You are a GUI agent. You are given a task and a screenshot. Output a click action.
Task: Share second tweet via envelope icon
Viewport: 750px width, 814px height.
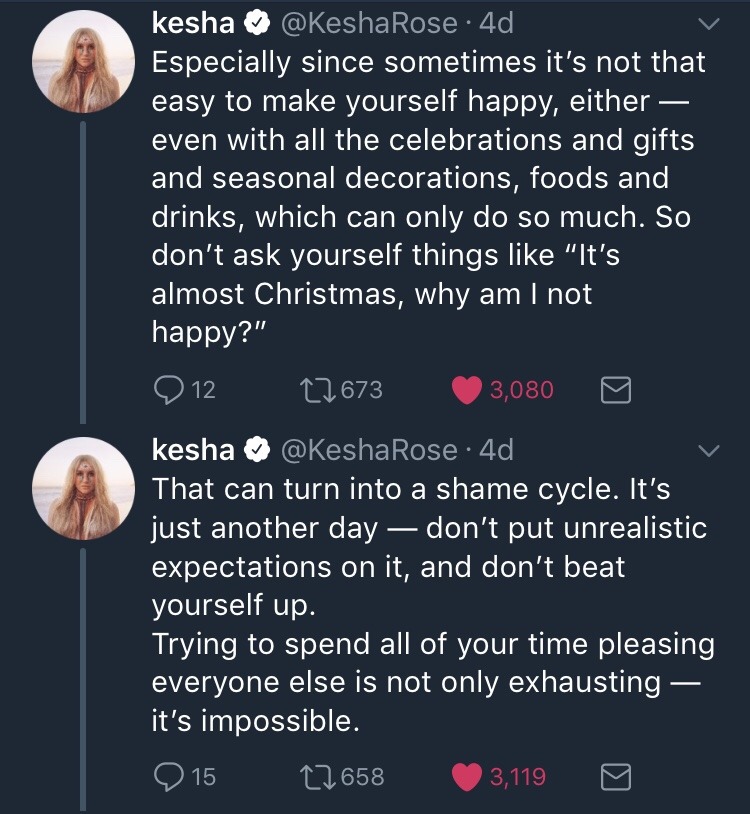(x=615, y=776)
